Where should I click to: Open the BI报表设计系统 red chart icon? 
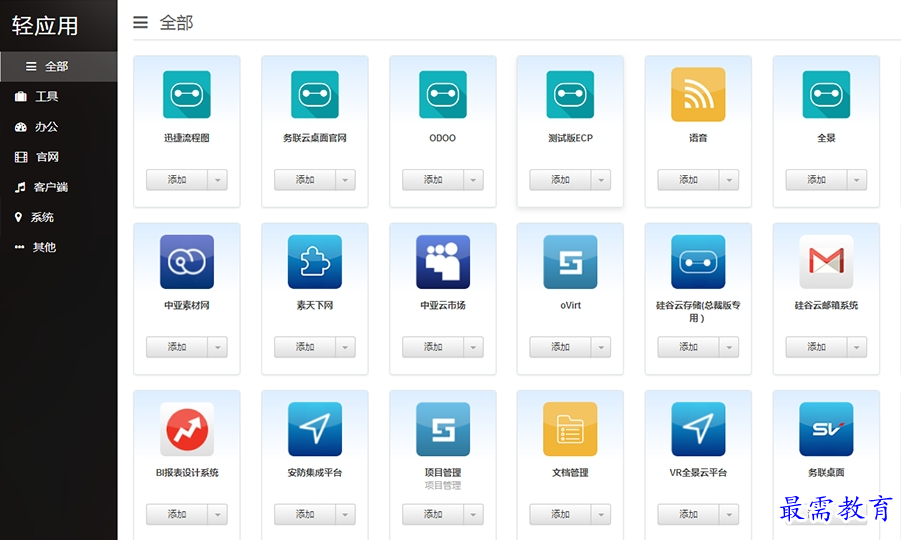point(187,429)
